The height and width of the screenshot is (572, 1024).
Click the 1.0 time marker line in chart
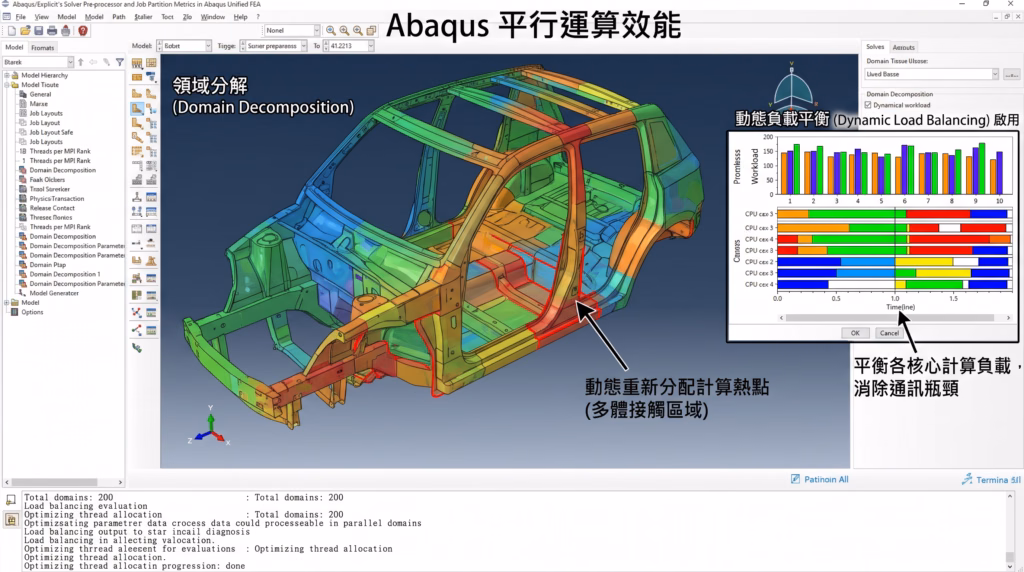(x=895, y=251)
